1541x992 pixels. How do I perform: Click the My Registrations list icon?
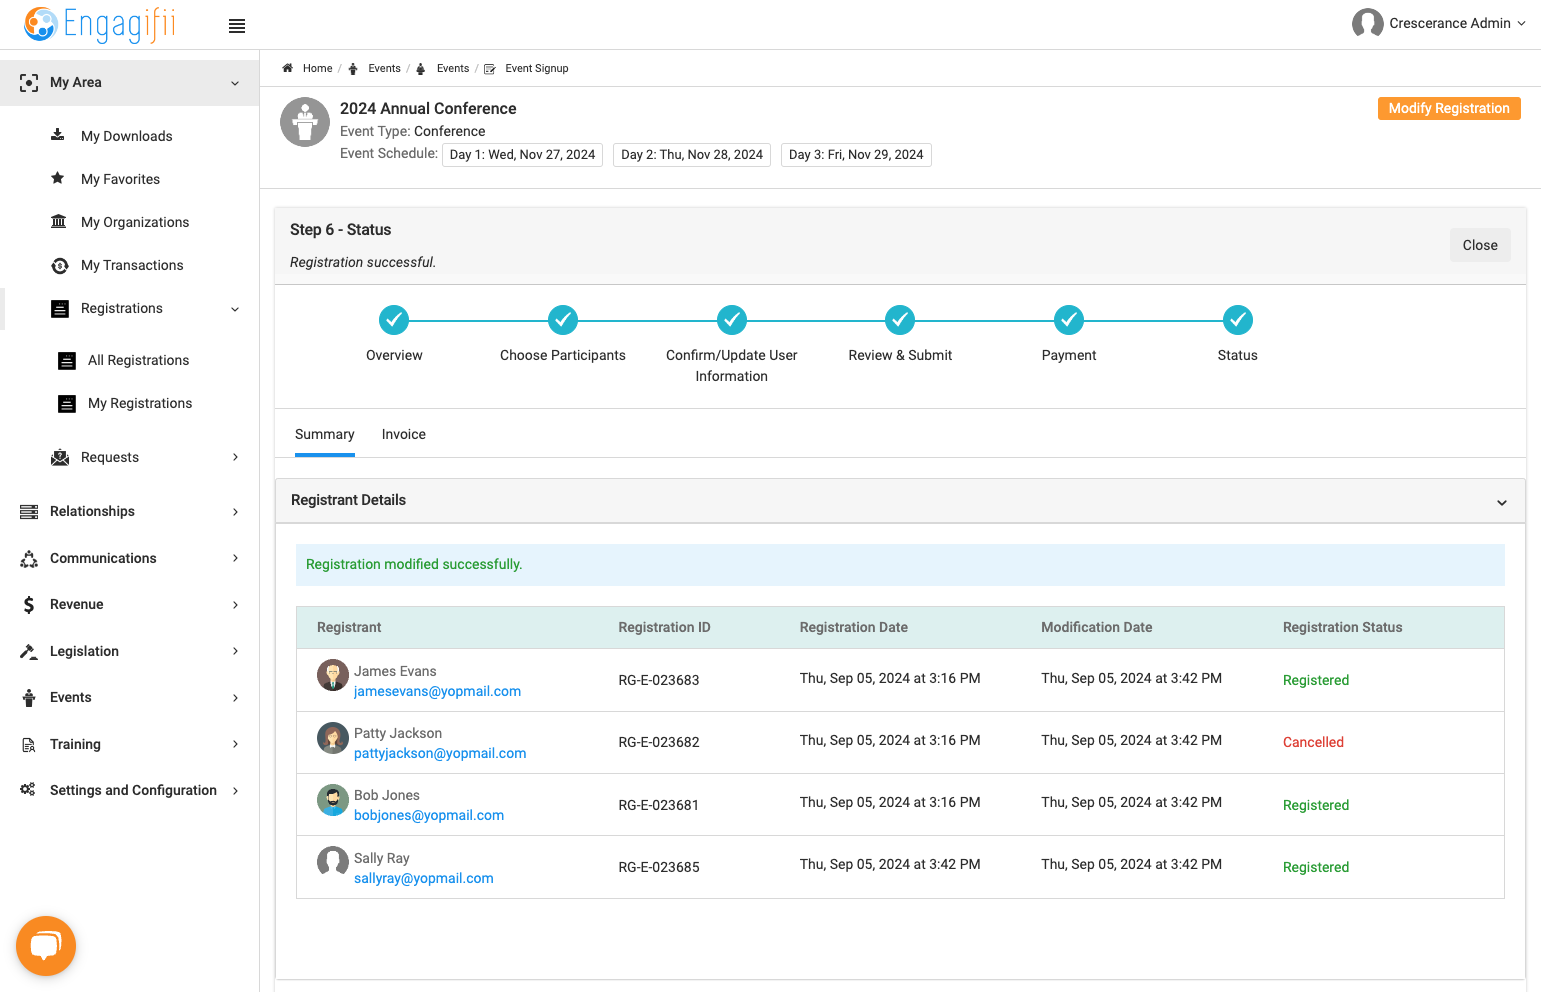point(67,404)
